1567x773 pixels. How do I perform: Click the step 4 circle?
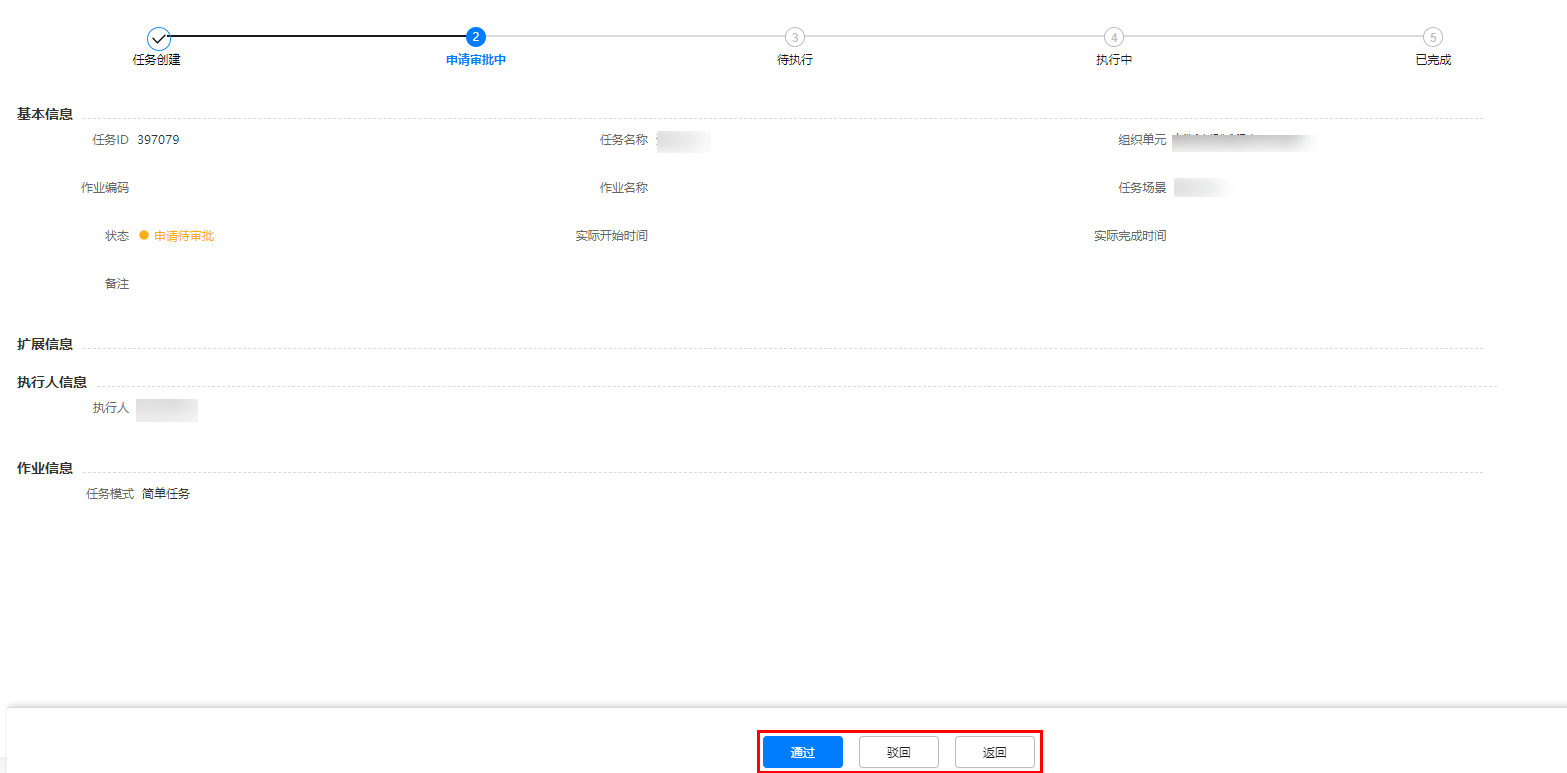point(1113,37)
